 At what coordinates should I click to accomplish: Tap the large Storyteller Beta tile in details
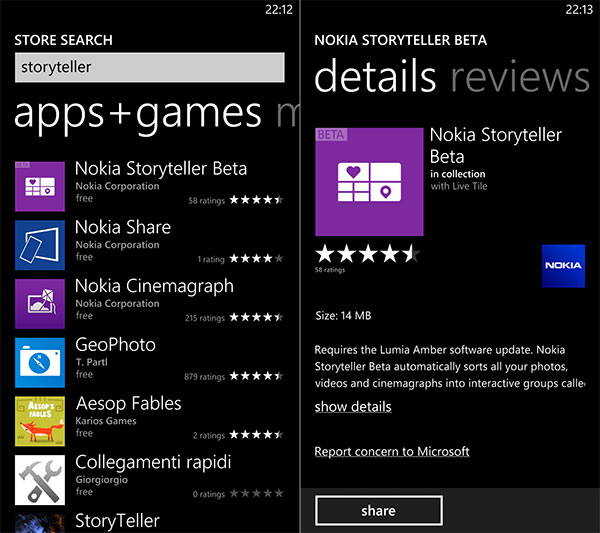point(369,181)
